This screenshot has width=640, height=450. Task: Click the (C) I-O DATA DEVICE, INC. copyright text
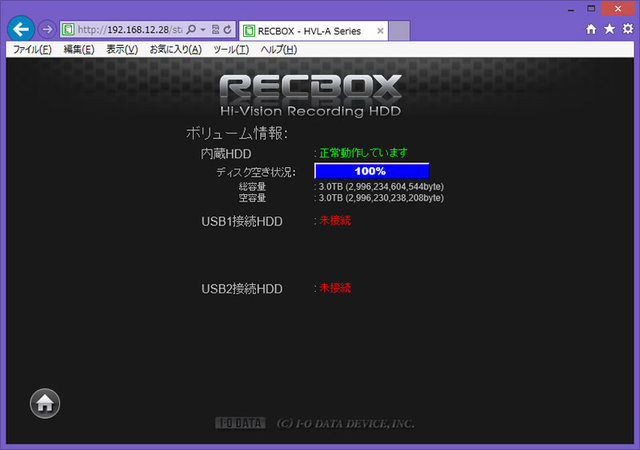pos(345,423)
